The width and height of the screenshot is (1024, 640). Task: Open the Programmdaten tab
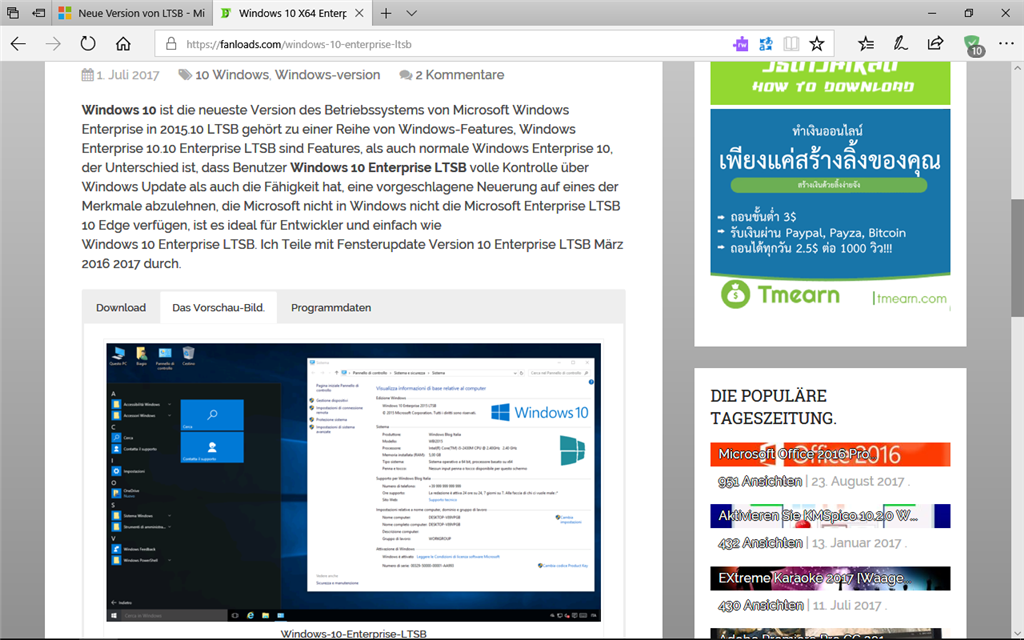(x=331, y=308)
